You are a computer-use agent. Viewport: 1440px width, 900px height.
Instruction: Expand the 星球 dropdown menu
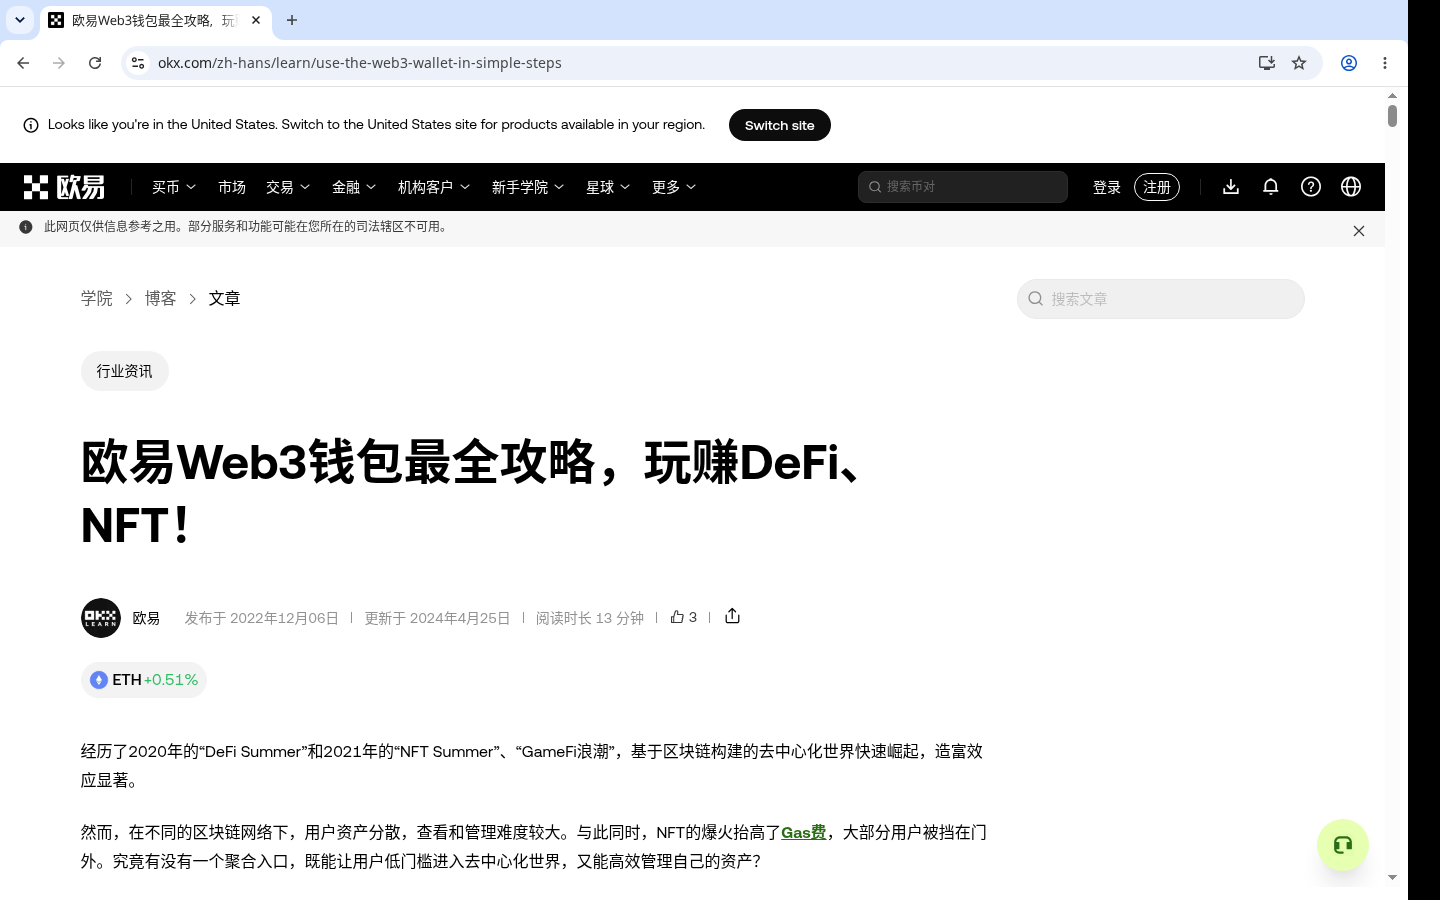(608, 187)
